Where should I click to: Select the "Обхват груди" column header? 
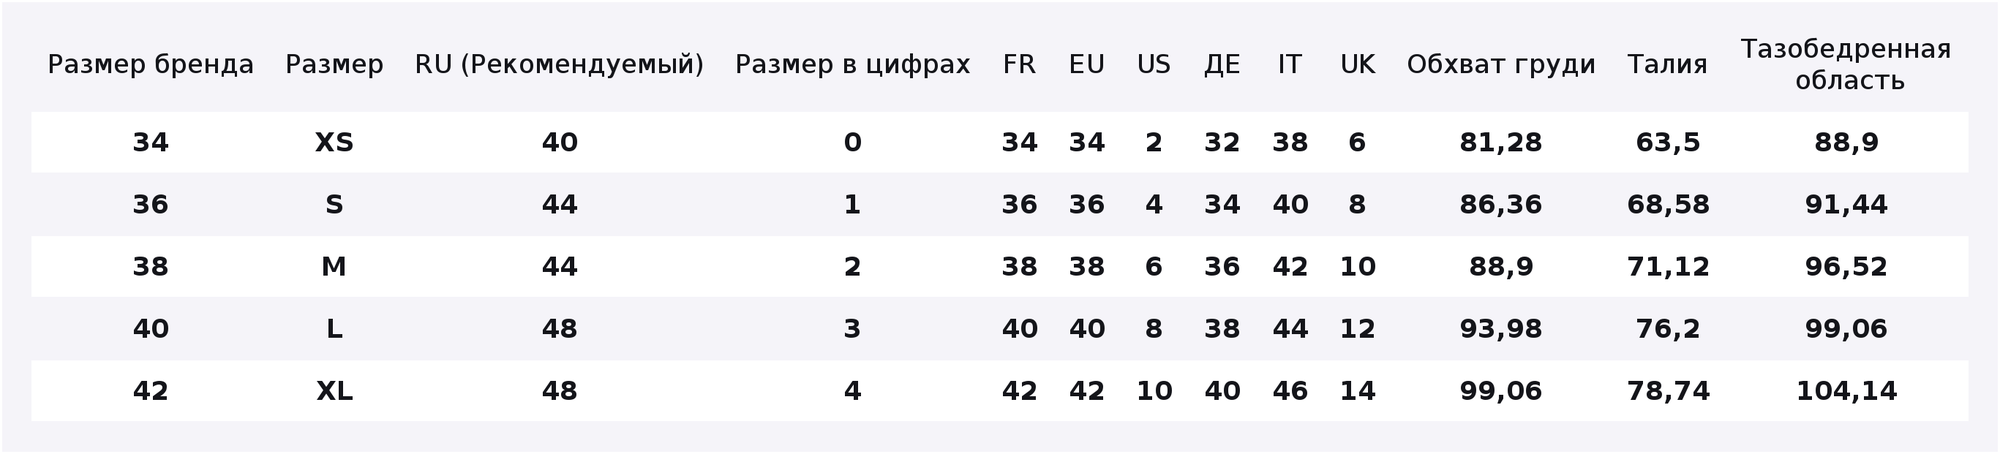(x=1501, y=65)
